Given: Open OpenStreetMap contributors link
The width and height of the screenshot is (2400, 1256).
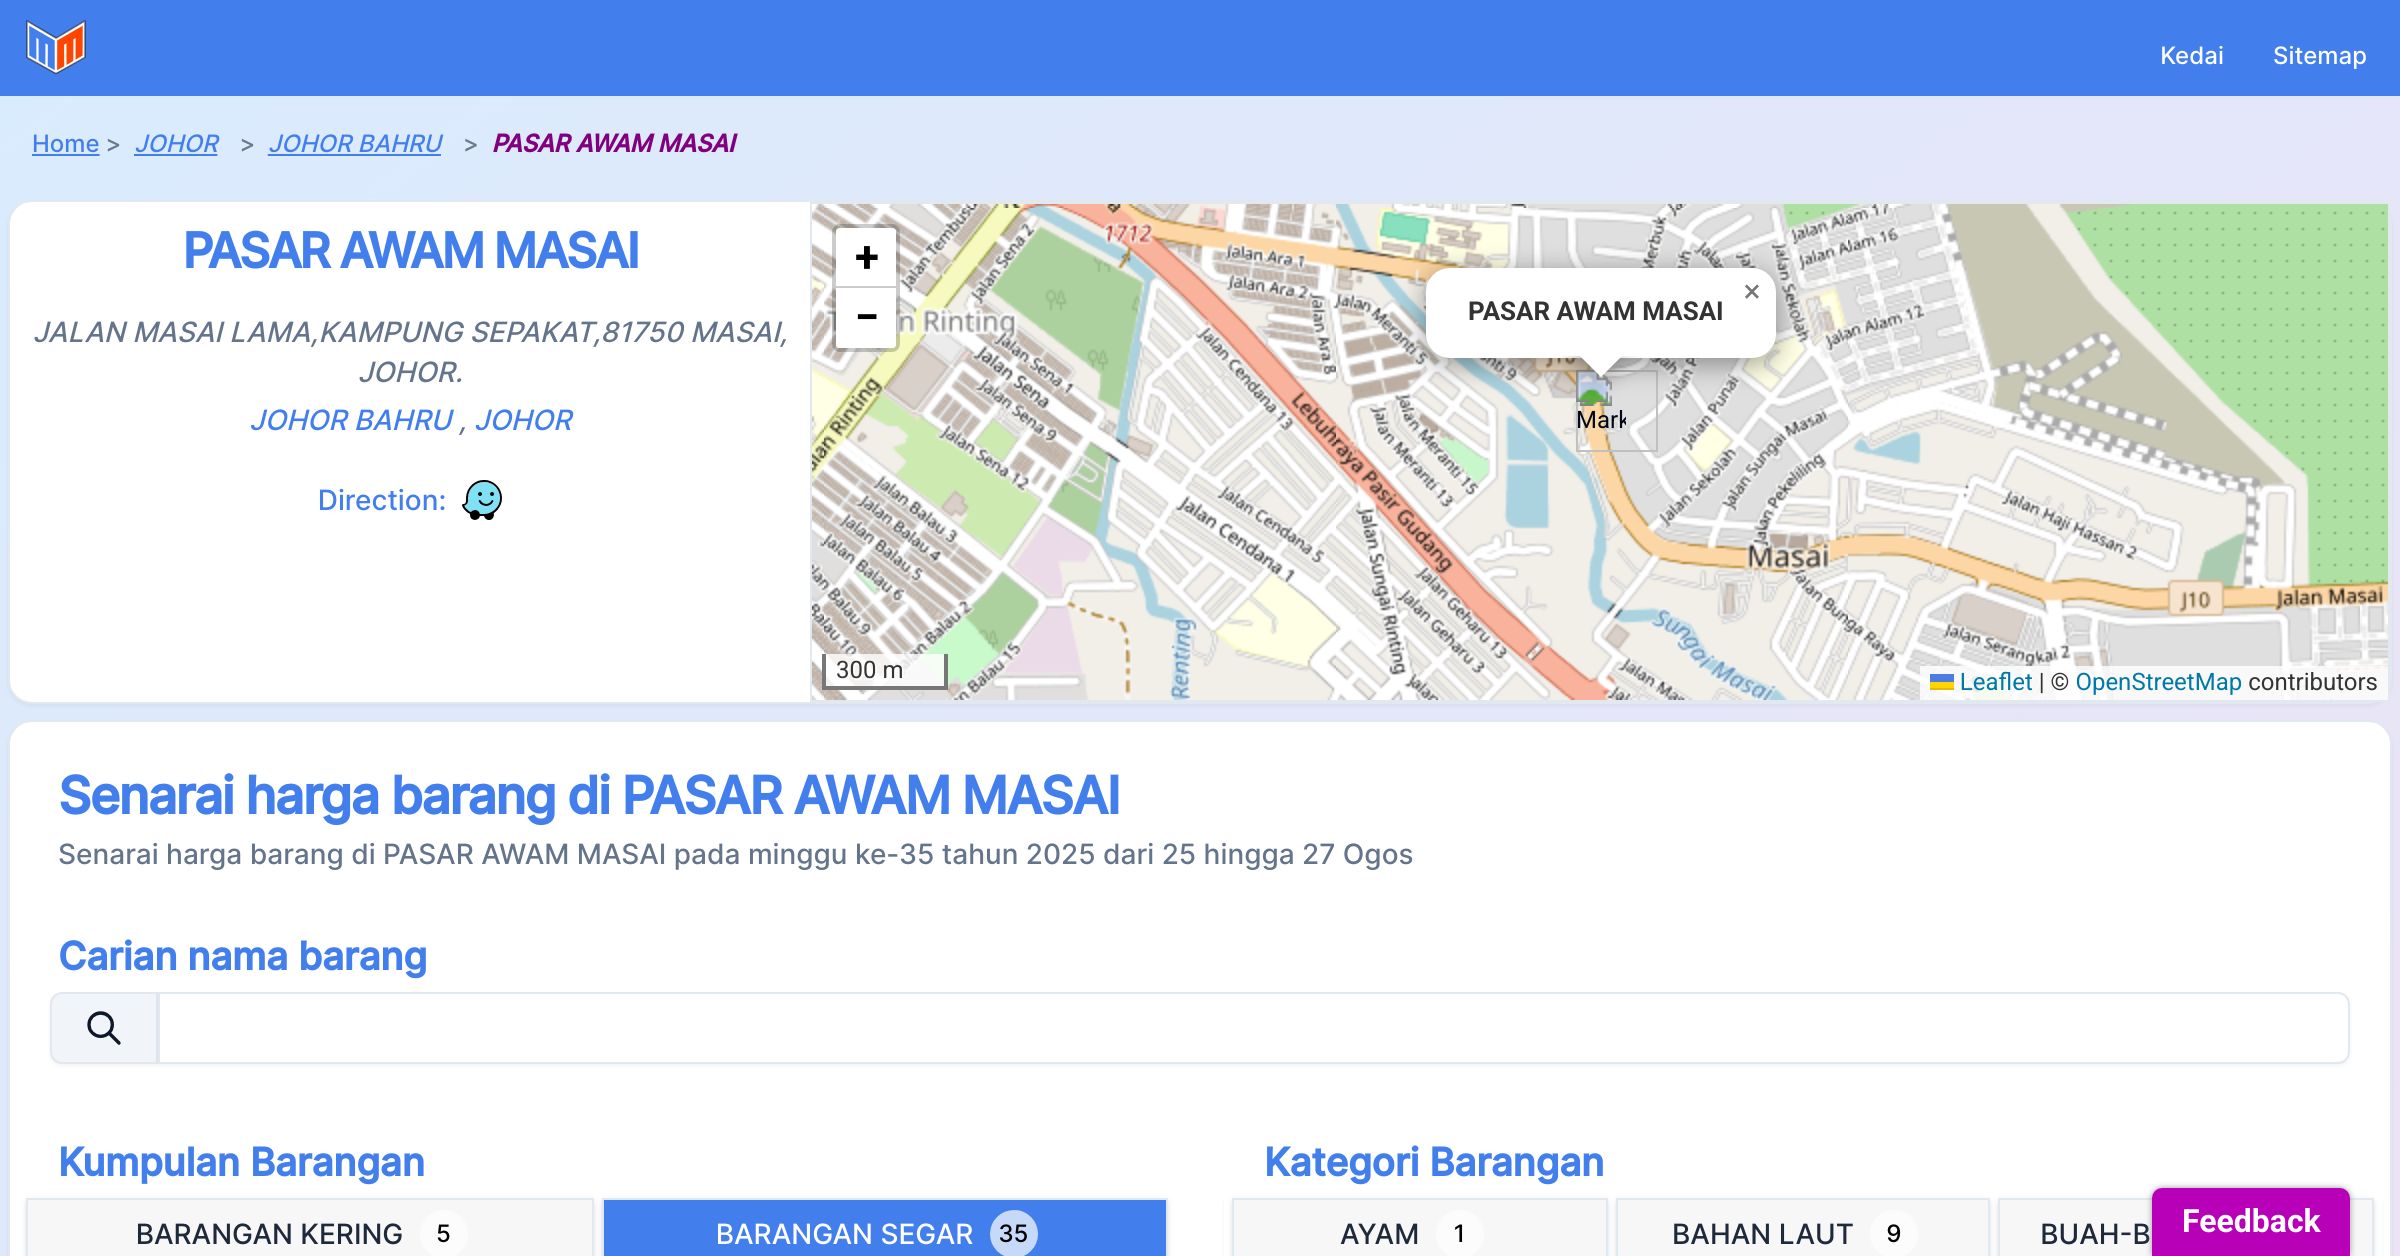Looking at the screenshot, I should (2158, 682).
